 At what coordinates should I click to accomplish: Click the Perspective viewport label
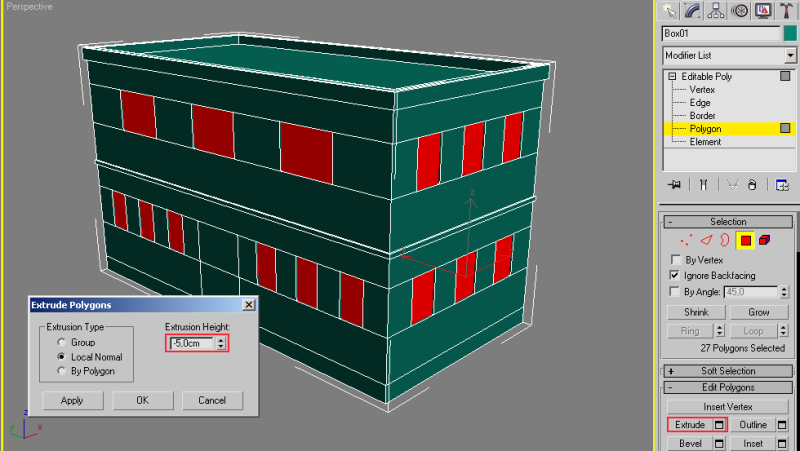(x=29, y=7)
